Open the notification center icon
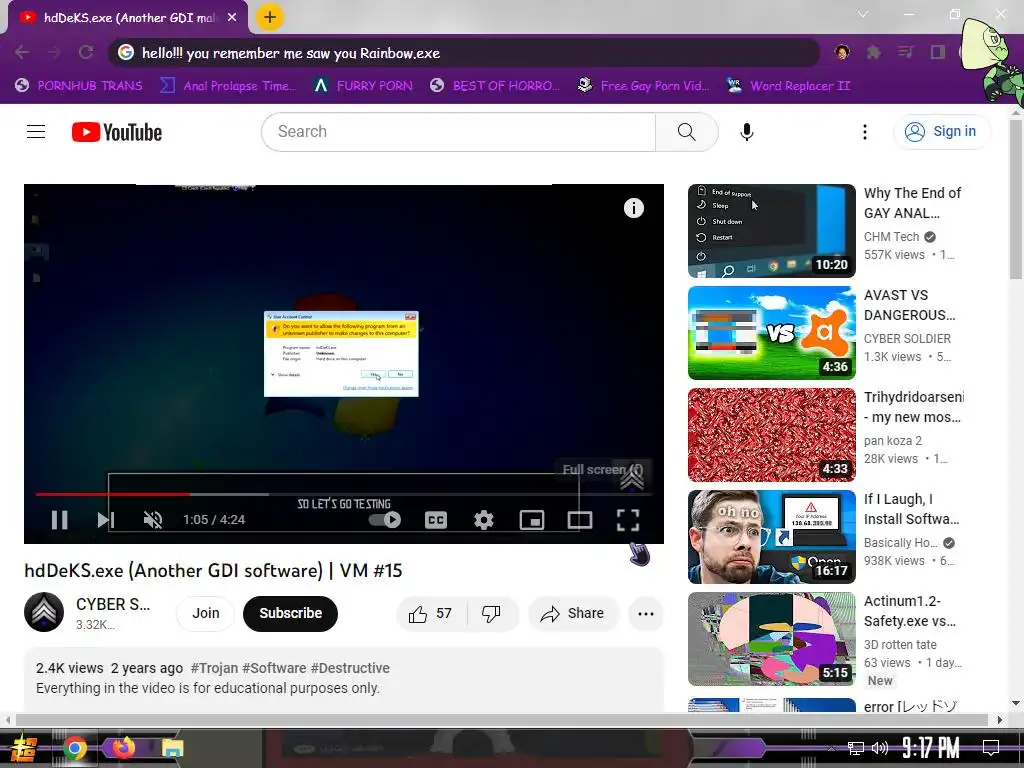Screen dimensions: 1024x768 coord(991,748)
